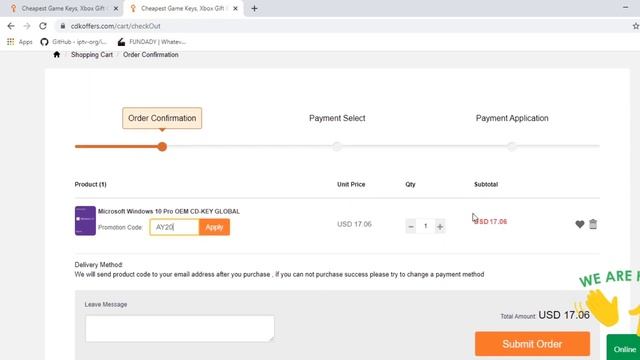Click the Payment Application progress dot
640x360 pixels.
pos(511,146)
